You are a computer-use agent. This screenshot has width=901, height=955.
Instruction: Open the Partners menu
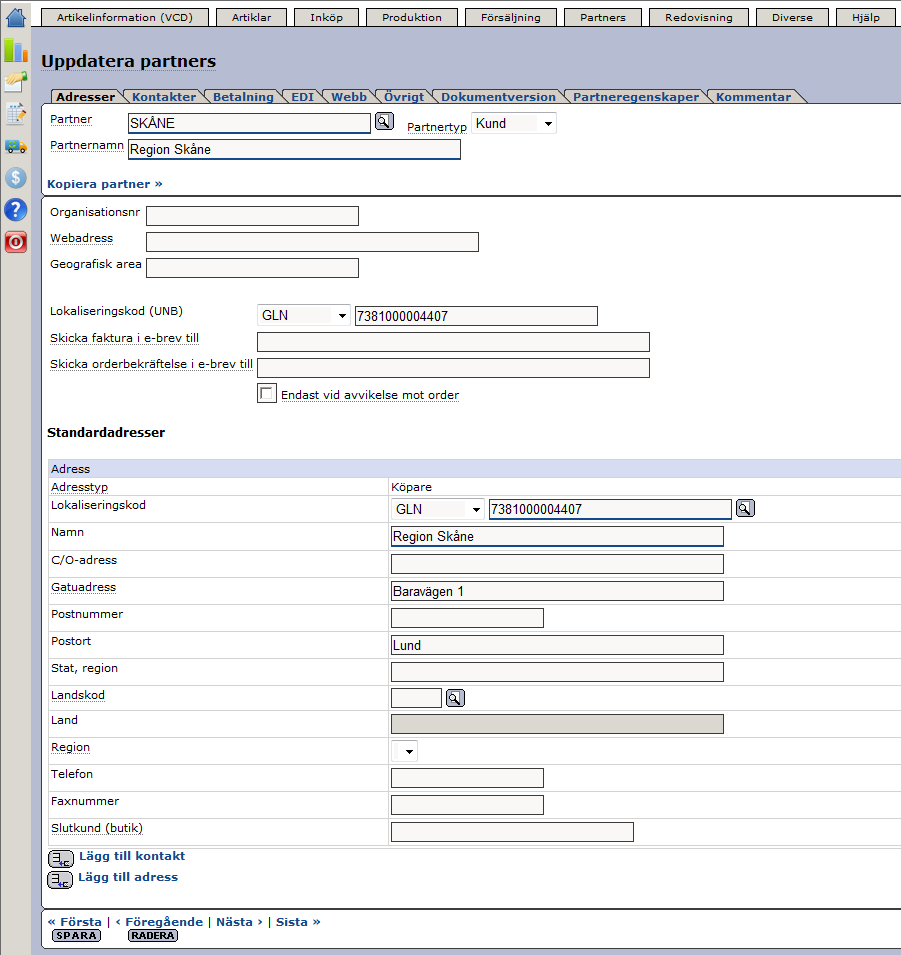coord(602,17)
